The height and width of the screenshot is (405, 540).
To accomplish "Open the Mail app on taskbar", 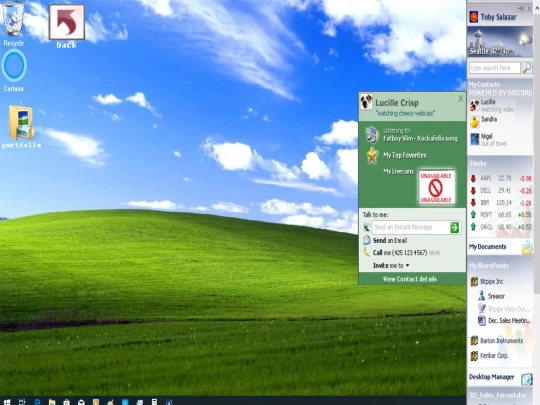I will (x=81, y=402).
